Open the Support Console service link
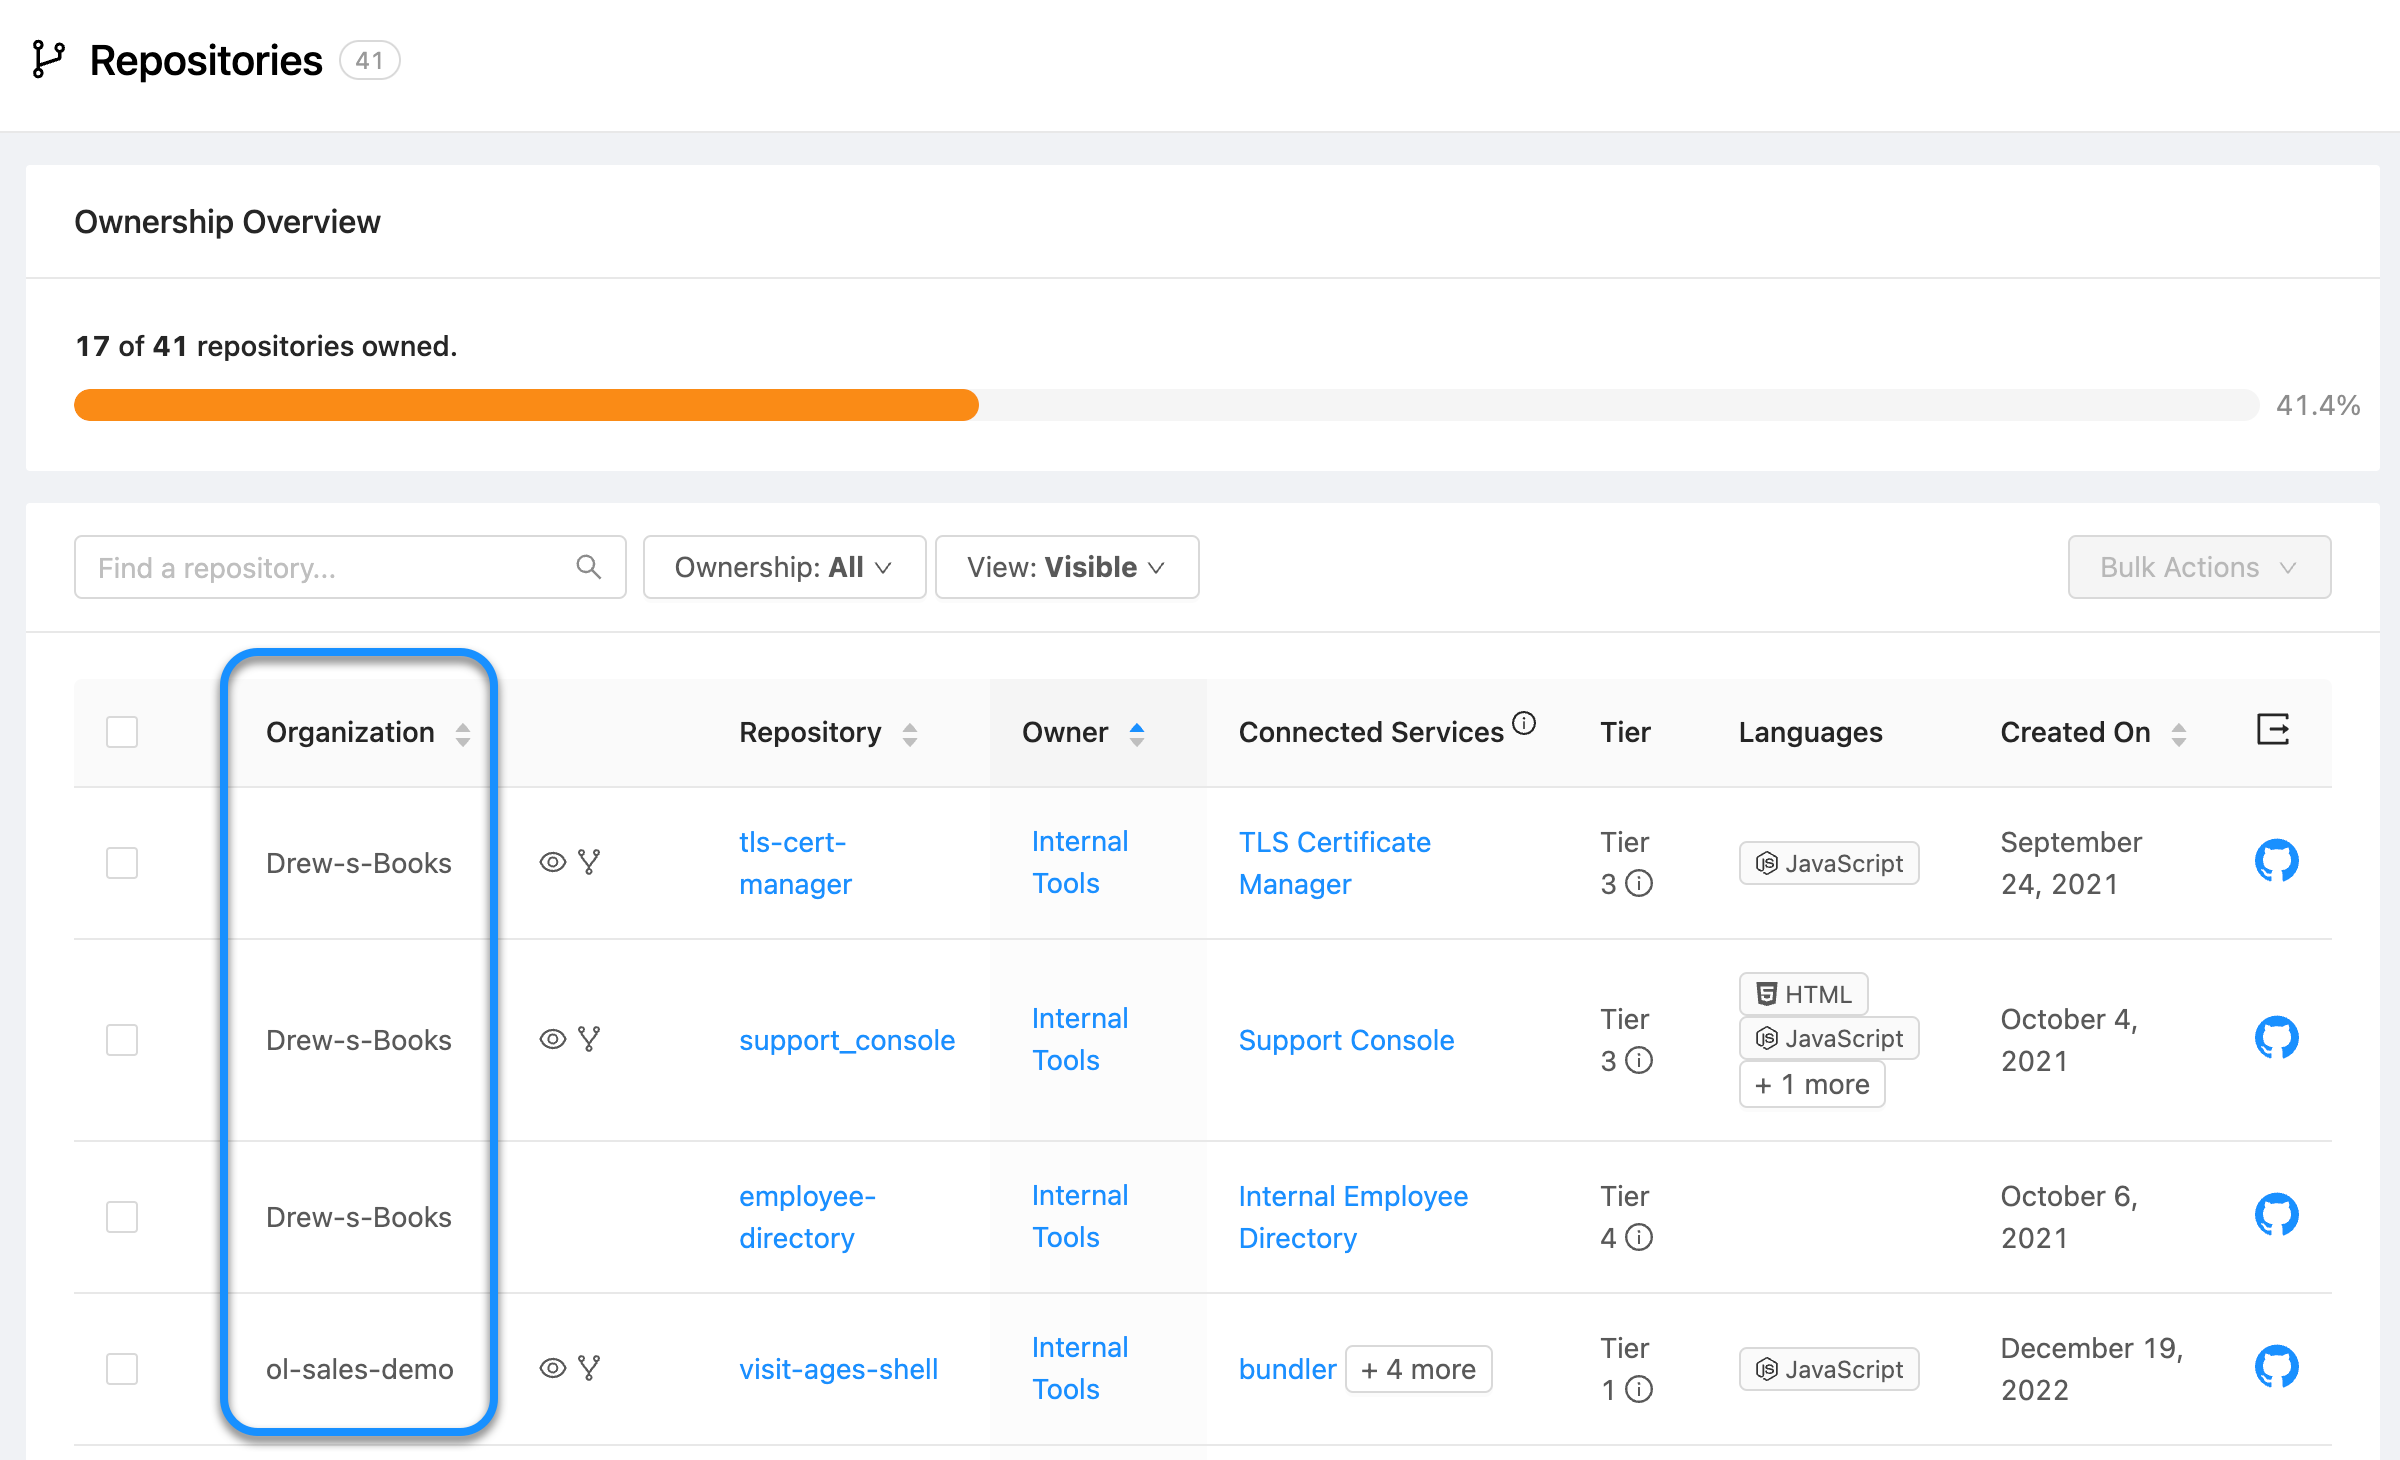Viewport: 2400px width, 1460px height. (x=1346, y=1040)
